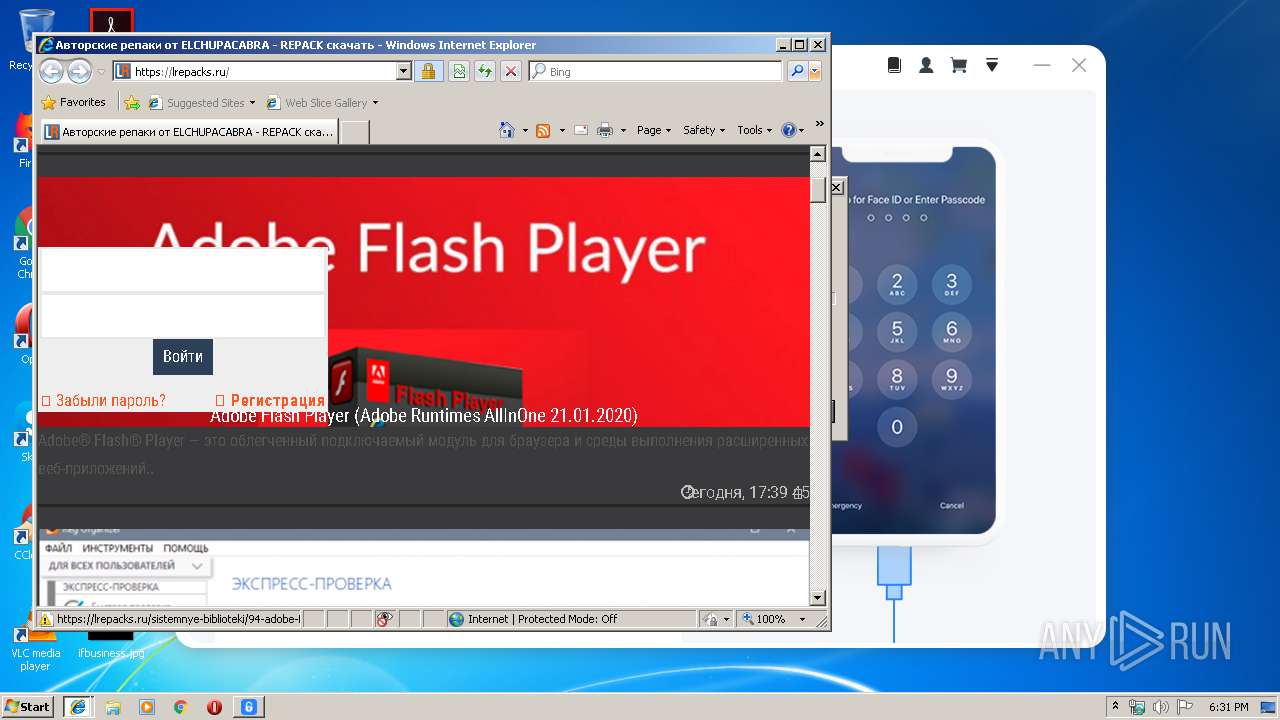The image size is (1280, 720).
Task: Open the Opera taskbar icon
Action: coord(214,706)
